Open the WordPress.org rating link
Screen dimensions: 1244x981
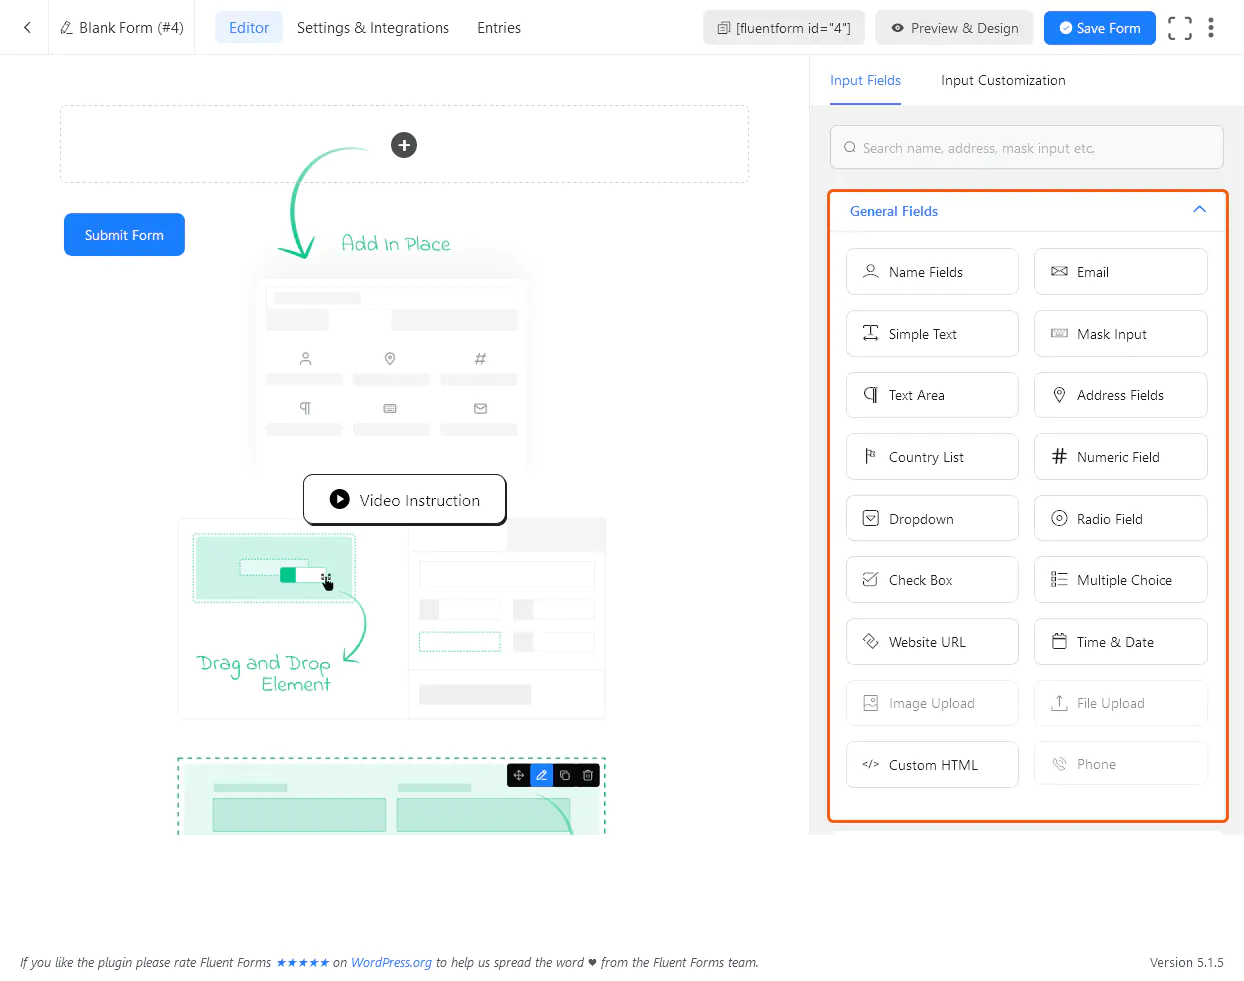point(391,963)
